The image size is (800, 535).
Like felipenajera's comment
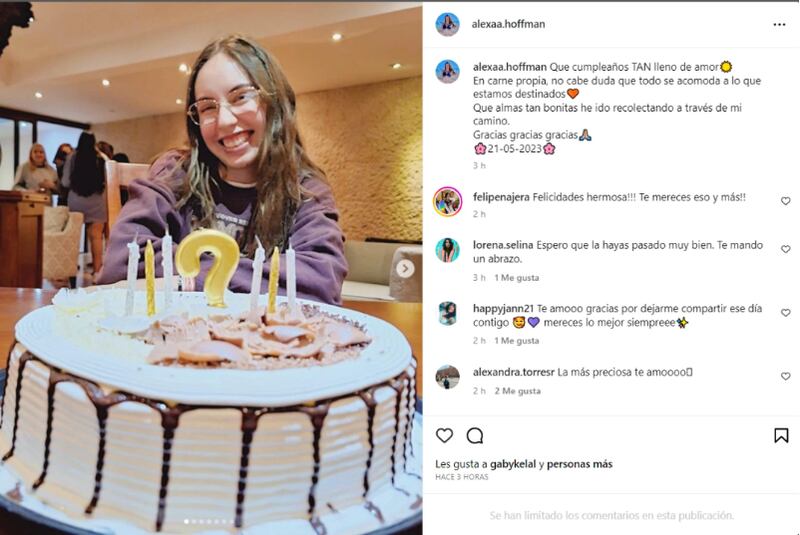pos(785,201)
